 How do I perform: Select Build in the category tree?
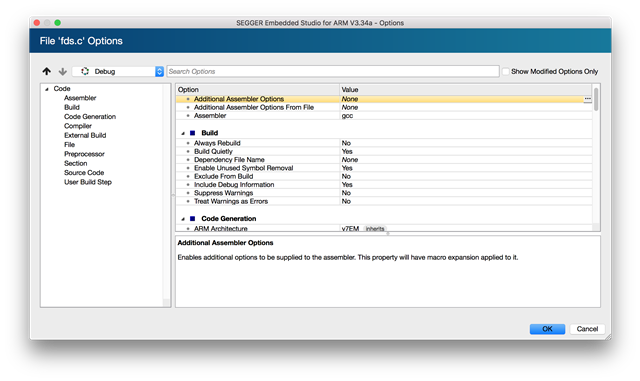pos(72,107)
